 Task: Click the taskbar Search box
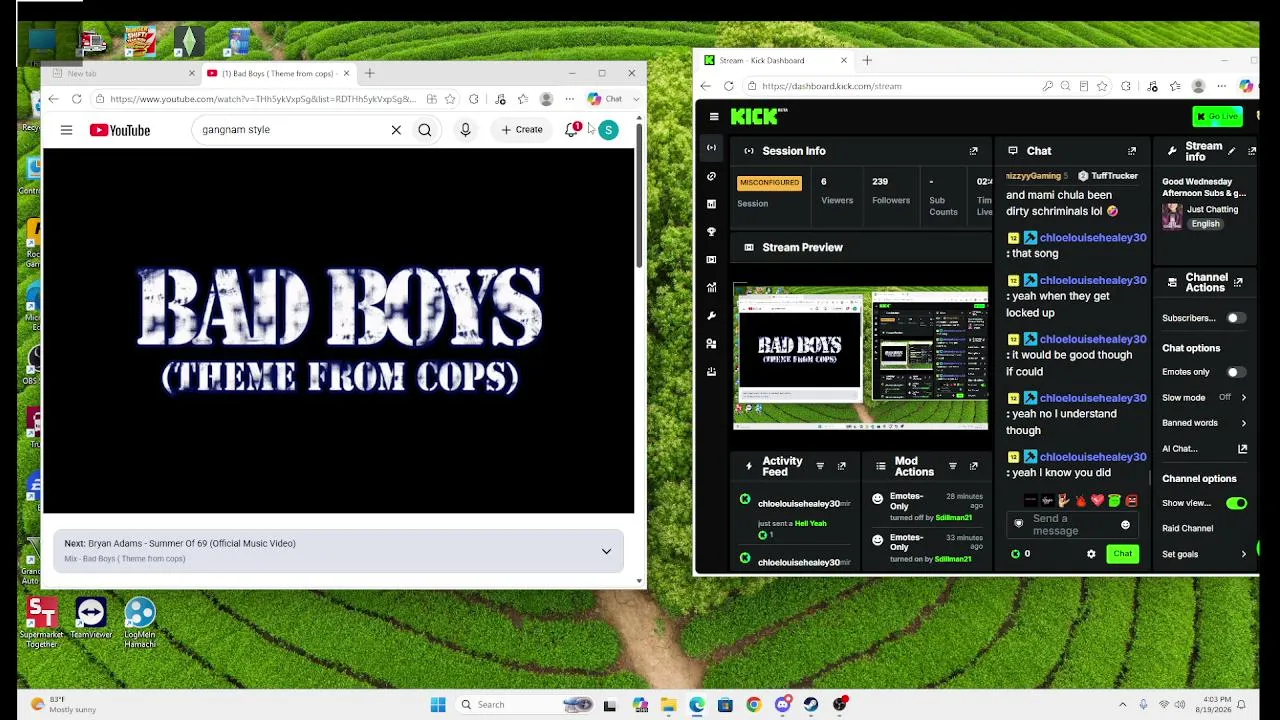tap(527, 705)
